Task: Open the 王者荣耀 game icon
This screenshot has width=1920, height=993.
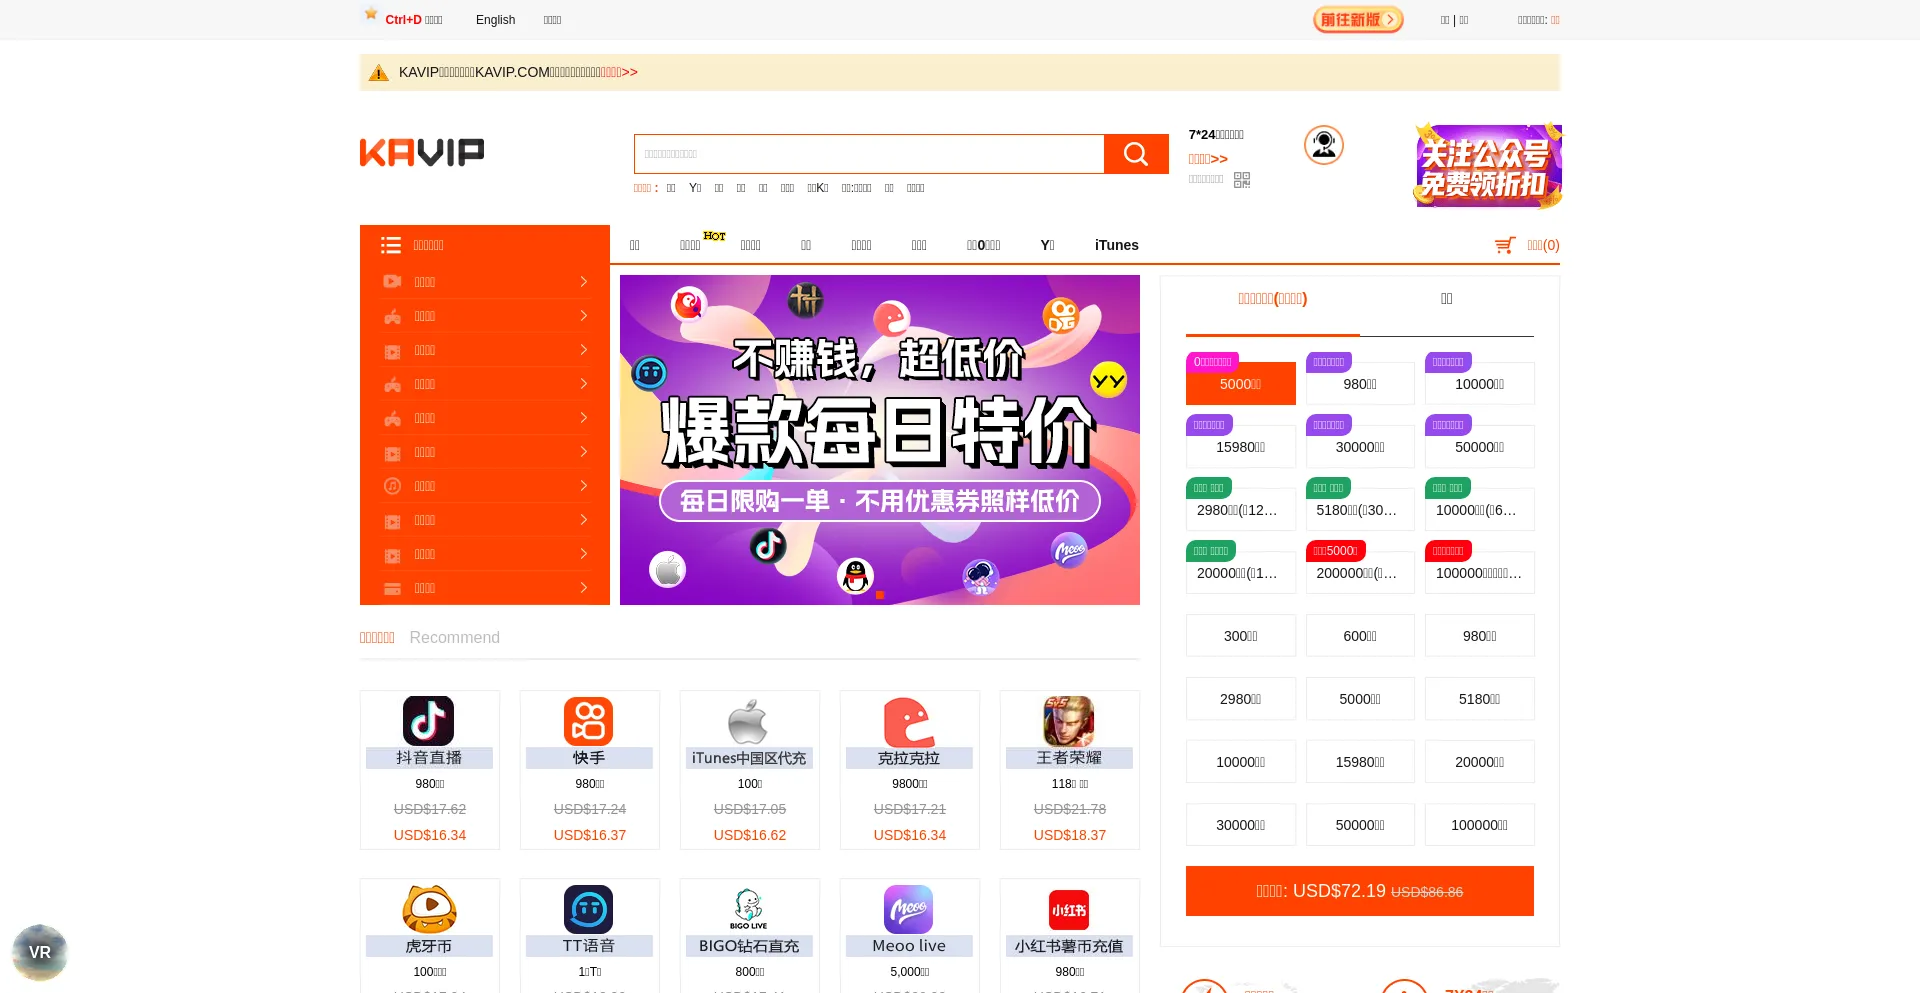Action: click(1069, 721)
